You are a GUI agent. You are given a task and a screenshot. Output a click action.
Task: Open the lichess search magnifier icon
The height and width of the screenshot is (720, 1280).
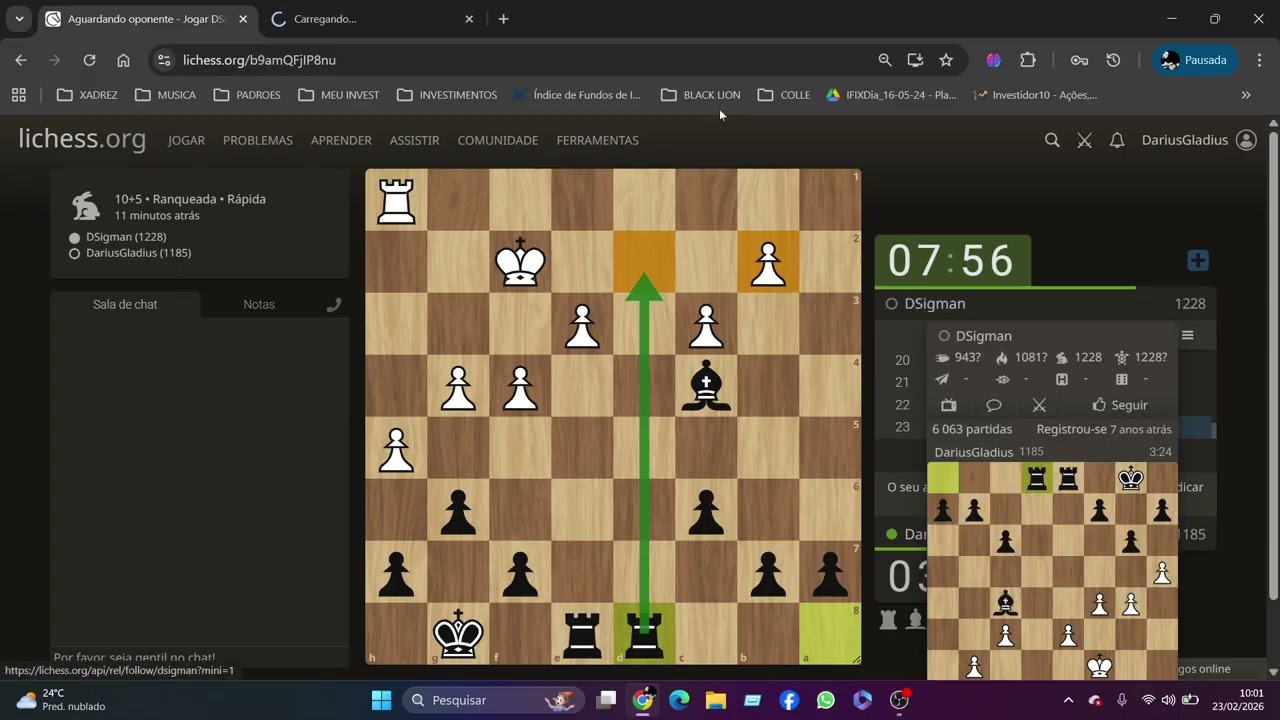[x=1052, y=141]
